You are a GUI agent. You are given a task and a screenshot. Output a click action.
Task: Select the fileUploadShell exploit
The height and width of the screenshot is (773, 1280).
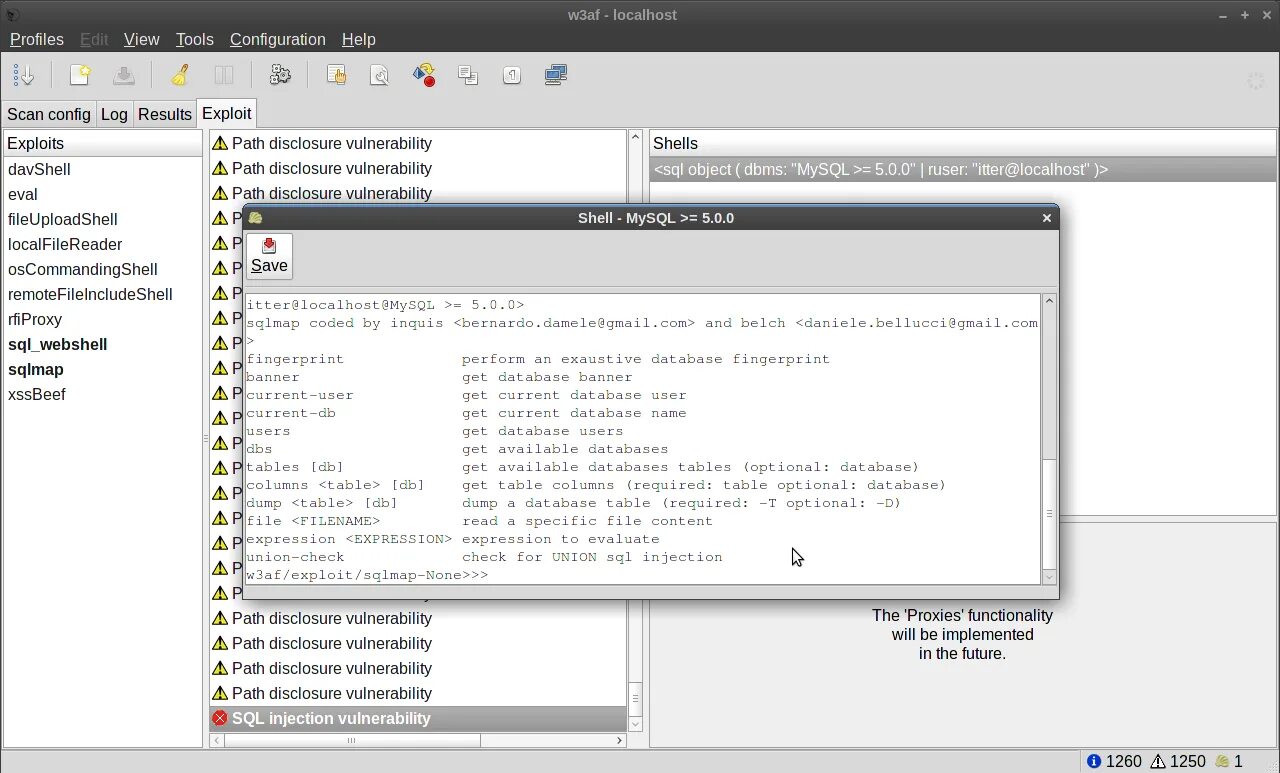point(103,219)
